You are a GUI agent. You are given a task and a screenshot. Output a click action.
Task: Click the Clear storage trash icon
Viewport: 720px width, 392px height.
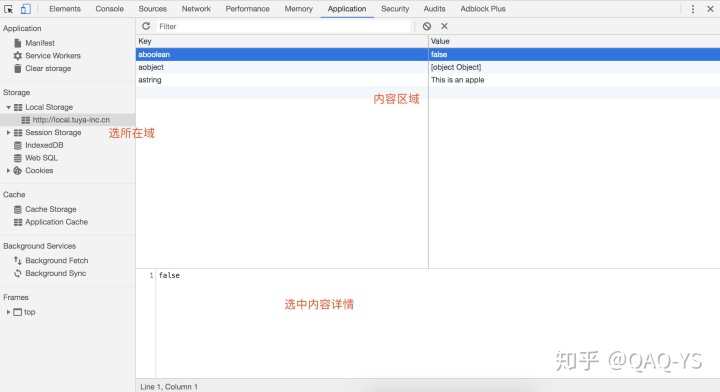coord(17,68)
